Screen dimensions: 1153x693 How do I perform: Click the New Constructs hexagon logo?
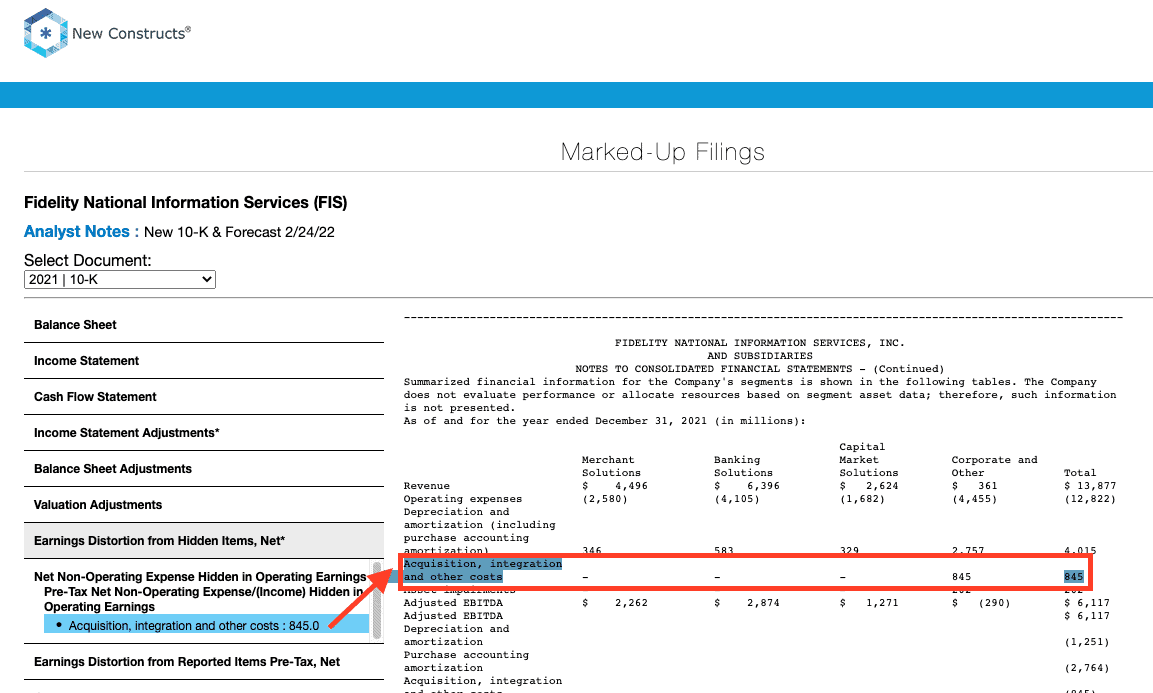46,33
